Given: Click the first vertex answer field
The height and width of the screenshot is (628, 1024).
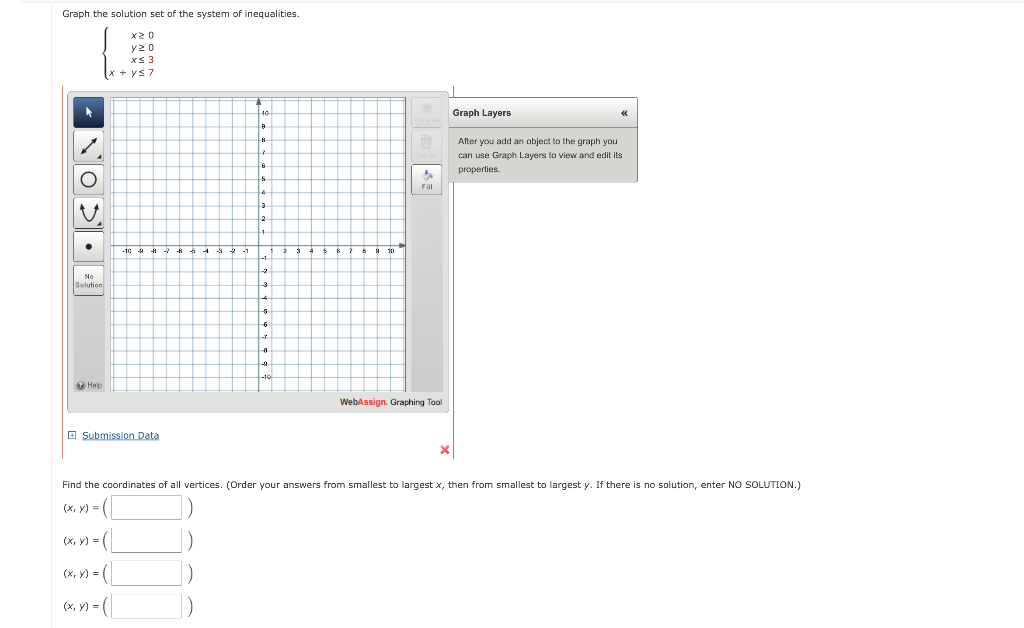Looking at the screenshot, I should click(145, 507).
